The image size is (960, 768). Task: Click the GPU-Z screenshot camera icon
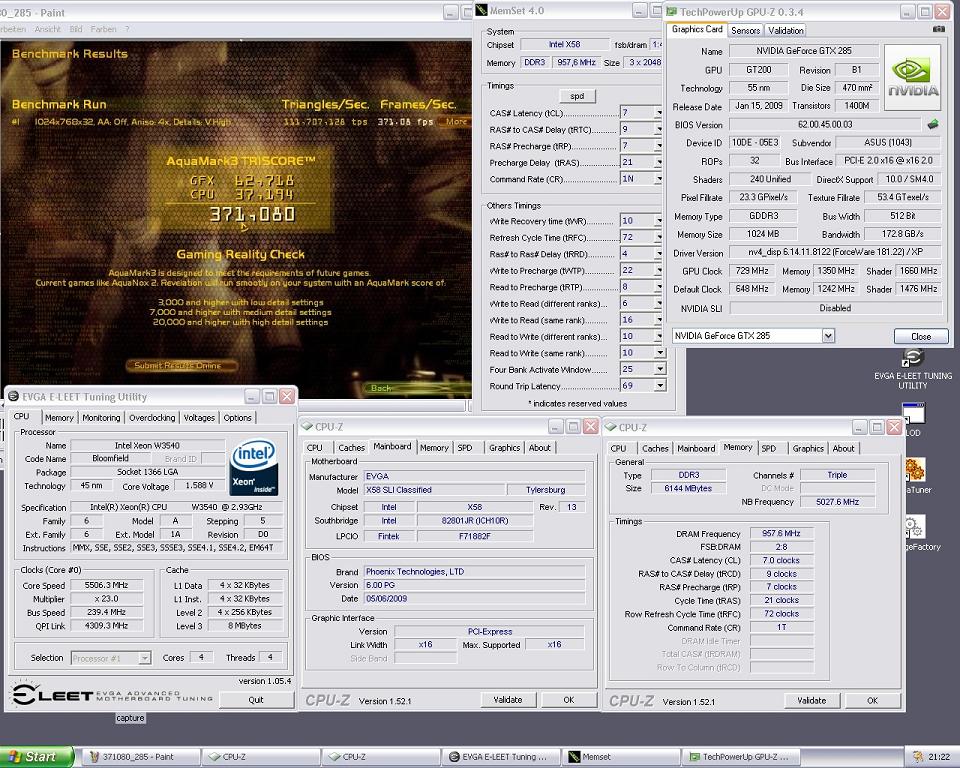pos(939,29)
